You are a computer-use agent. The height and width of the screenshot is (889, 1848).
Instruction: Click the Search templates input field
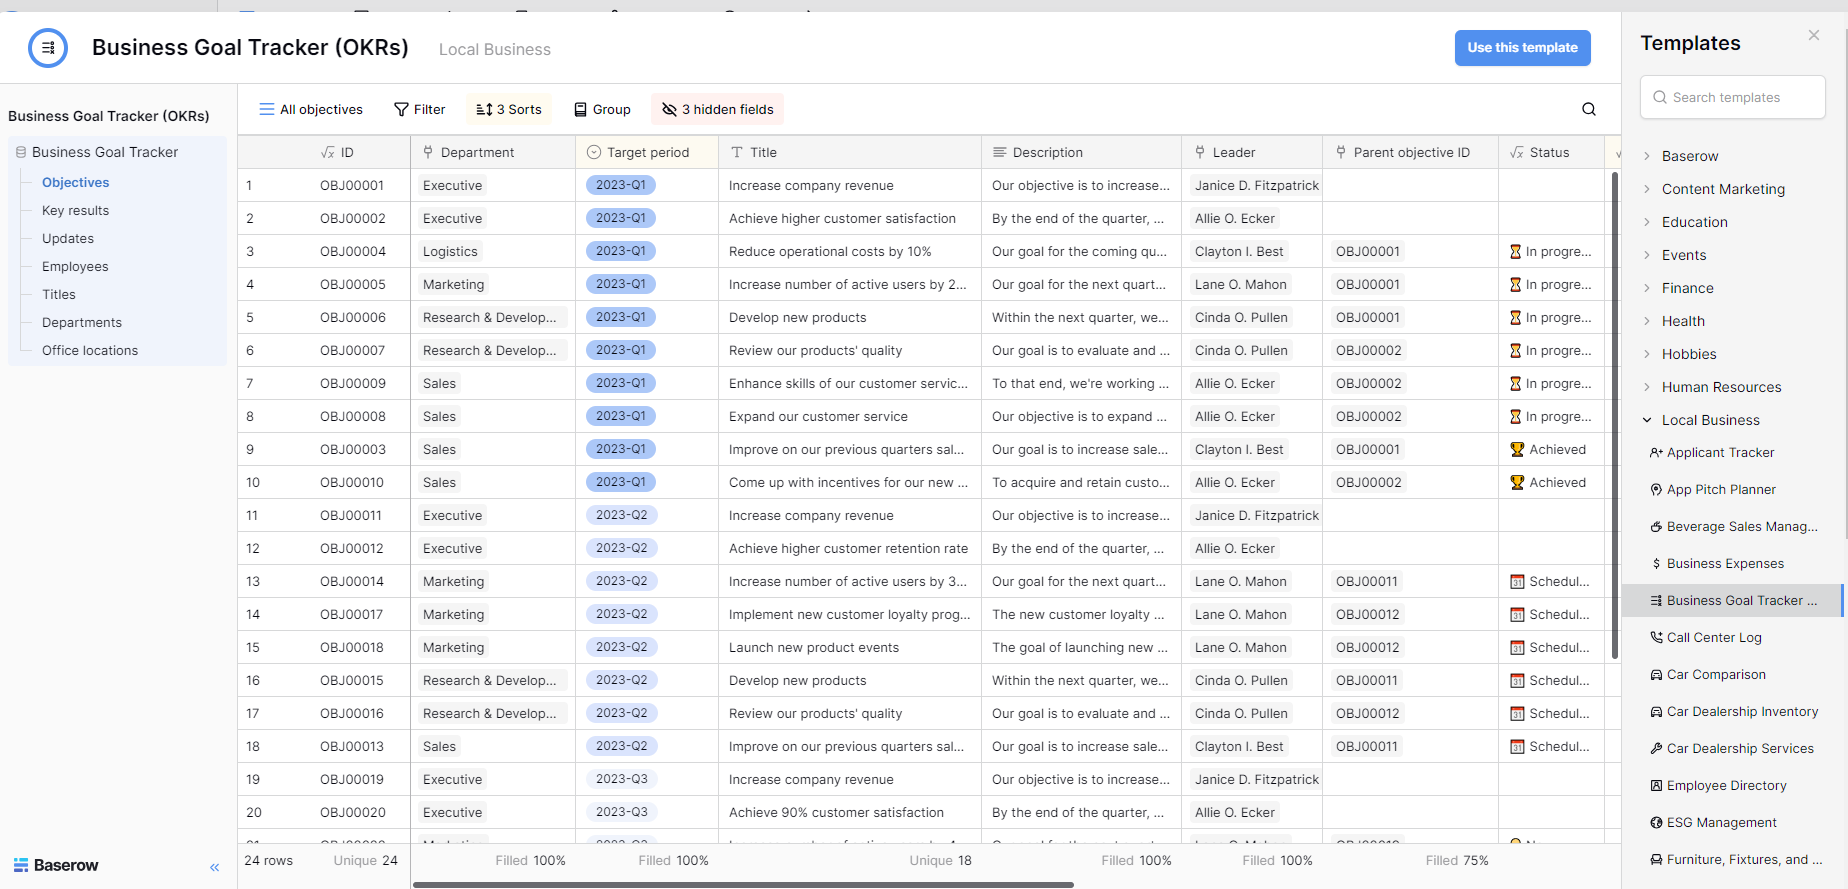tap(1732, 97)
